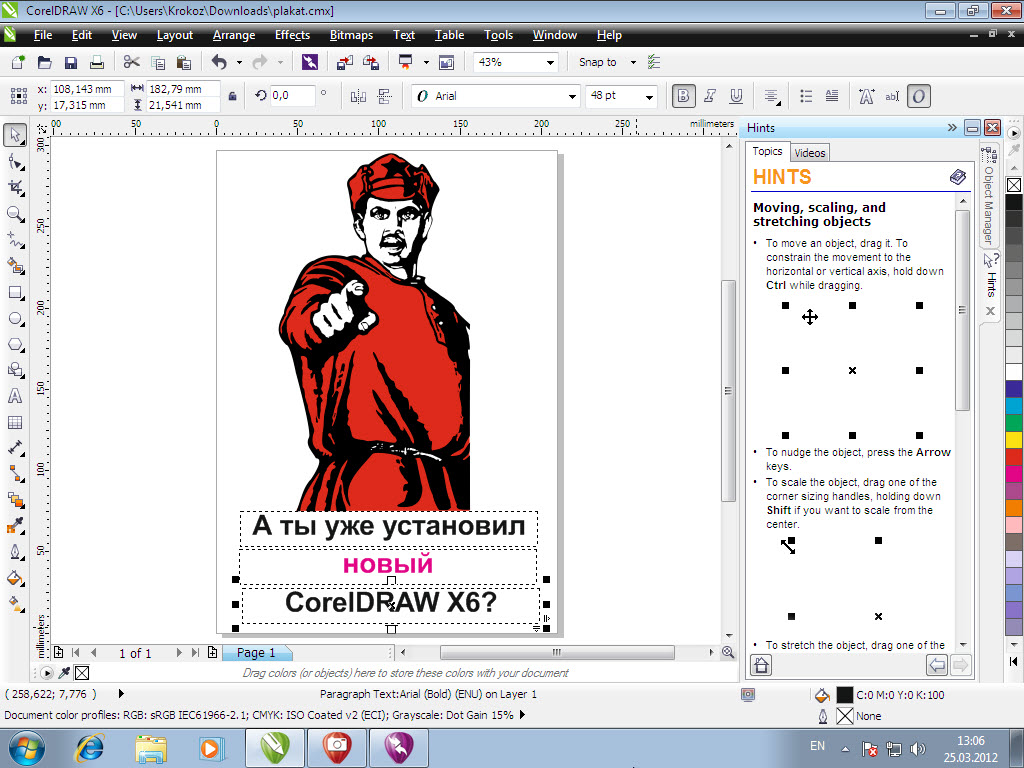Click the rotation angle input field
Image resolution: width=1024 pixels, height=768 pixels.
coord(292,95)
